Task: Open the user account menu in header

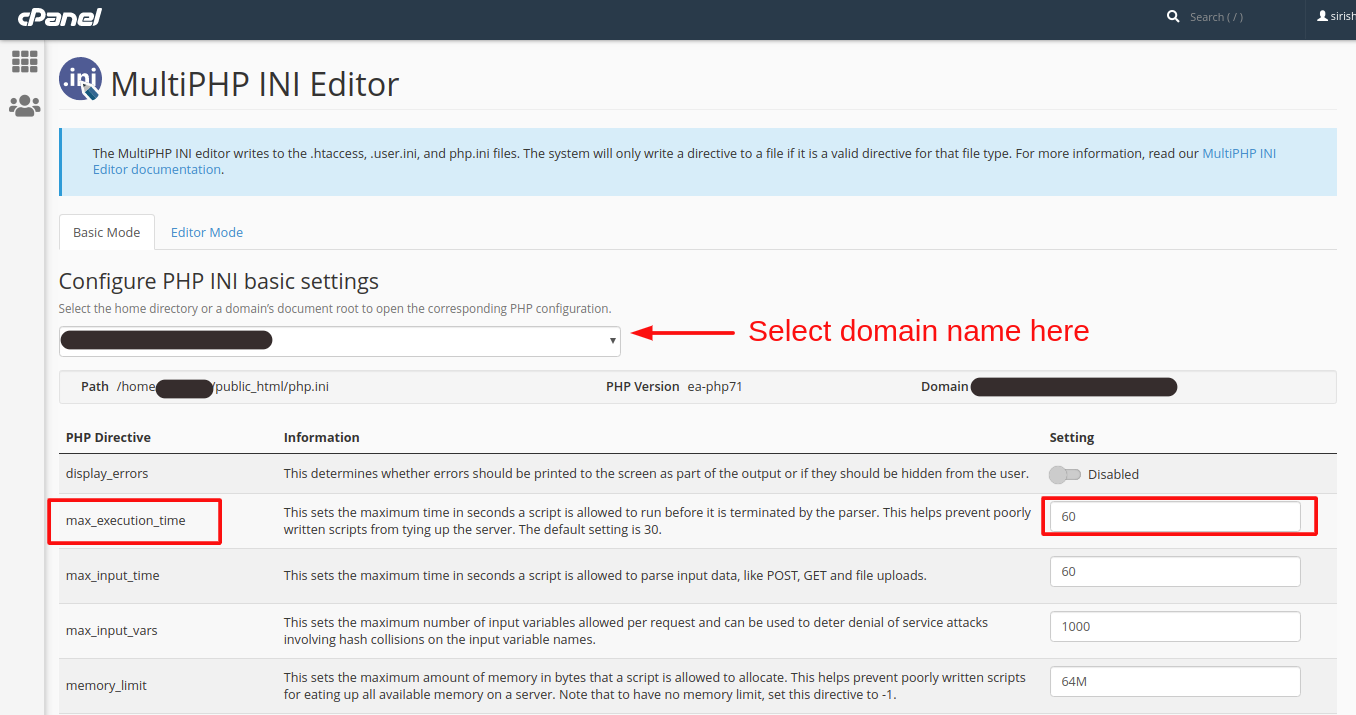Action: (1336, 17)
